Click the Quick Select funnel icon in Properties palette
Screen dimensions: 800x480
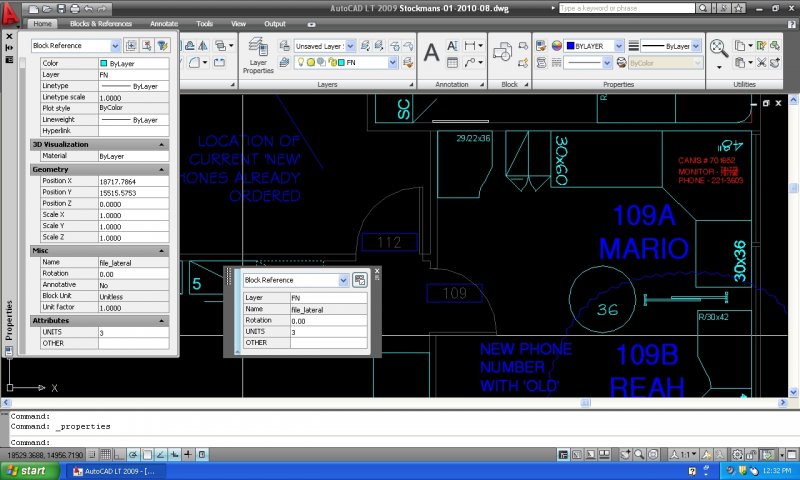pos(162,45)
